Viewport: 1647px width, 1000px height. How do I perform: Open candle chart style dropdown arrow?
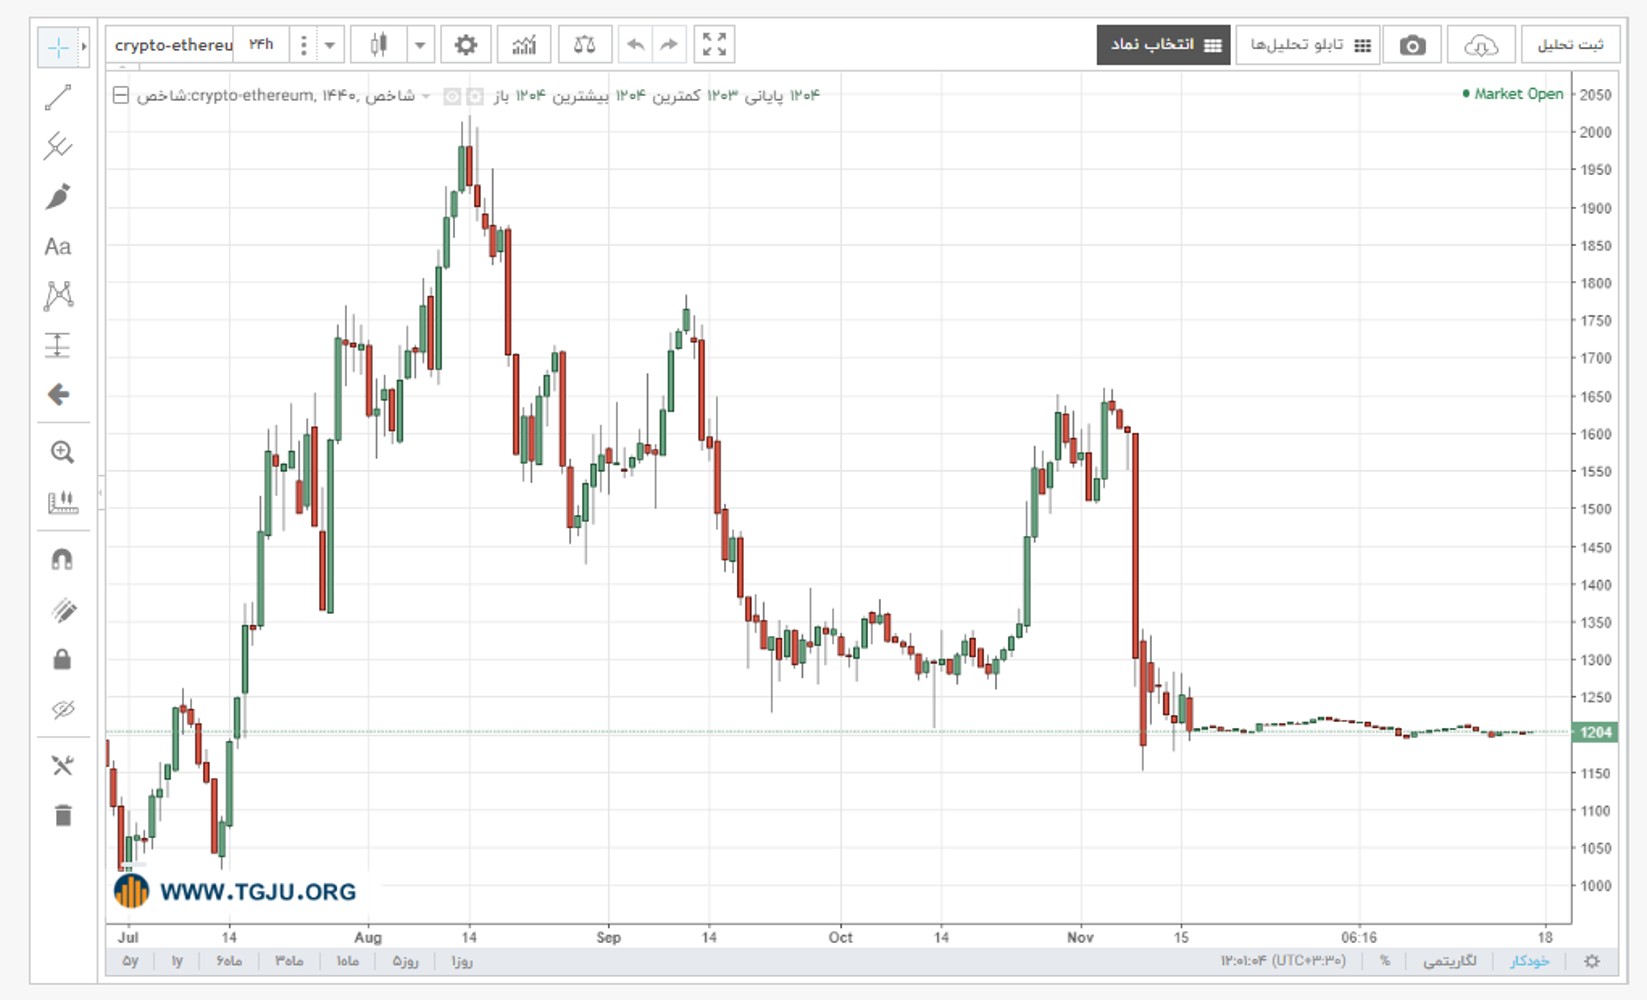coord(420,45)
